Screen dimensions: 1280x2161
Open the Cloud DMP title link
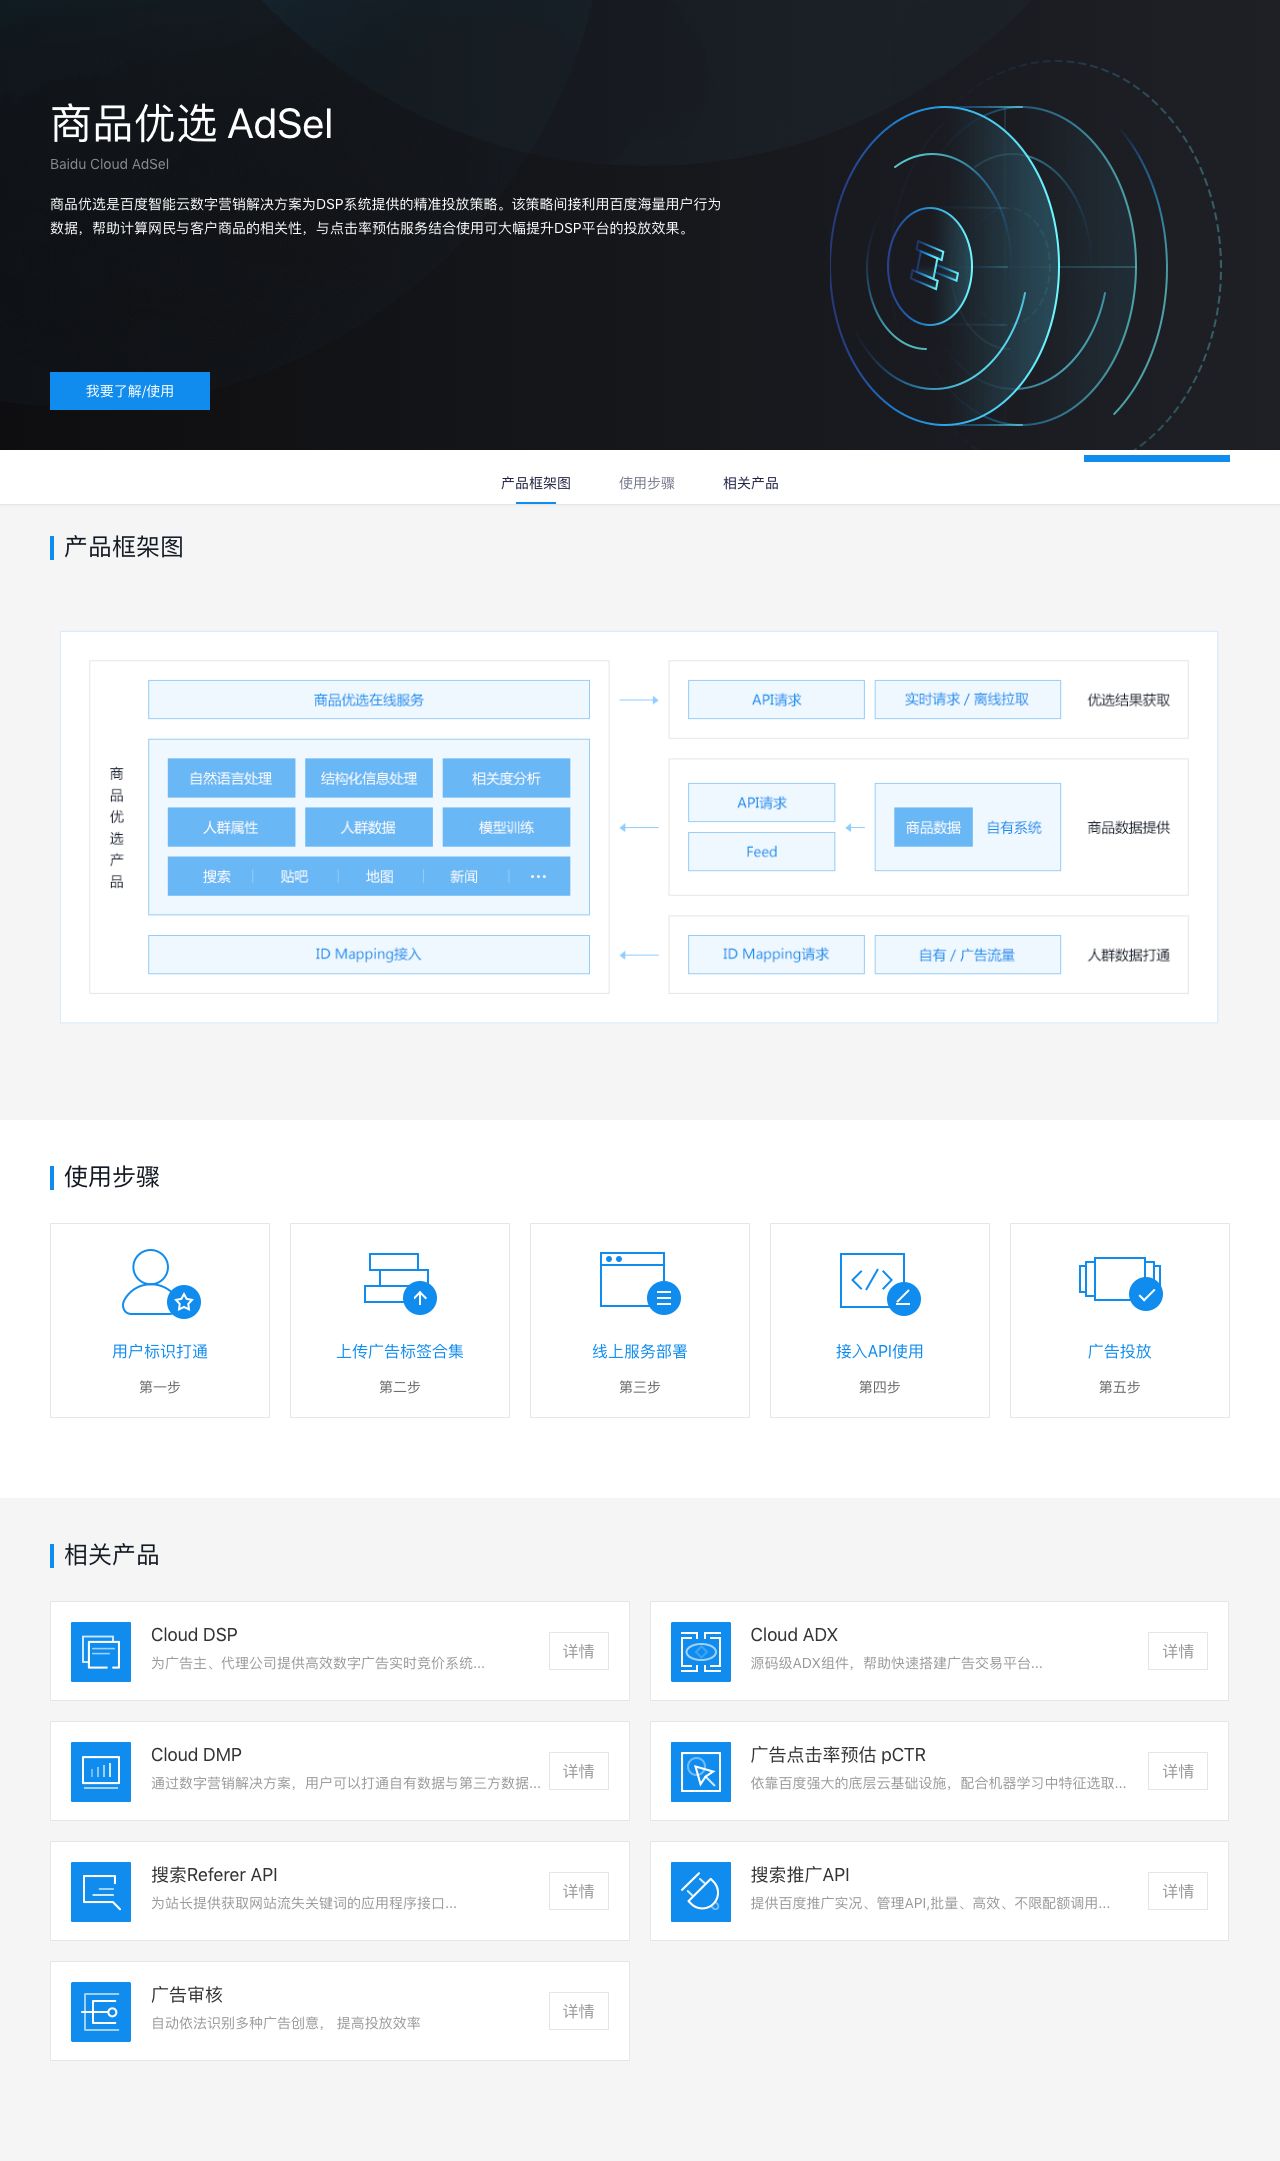(x=196, y=1755)
